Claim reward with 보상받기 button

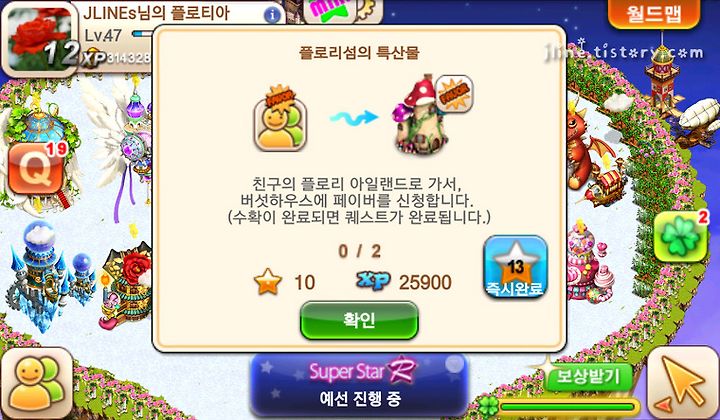(589, 377)
